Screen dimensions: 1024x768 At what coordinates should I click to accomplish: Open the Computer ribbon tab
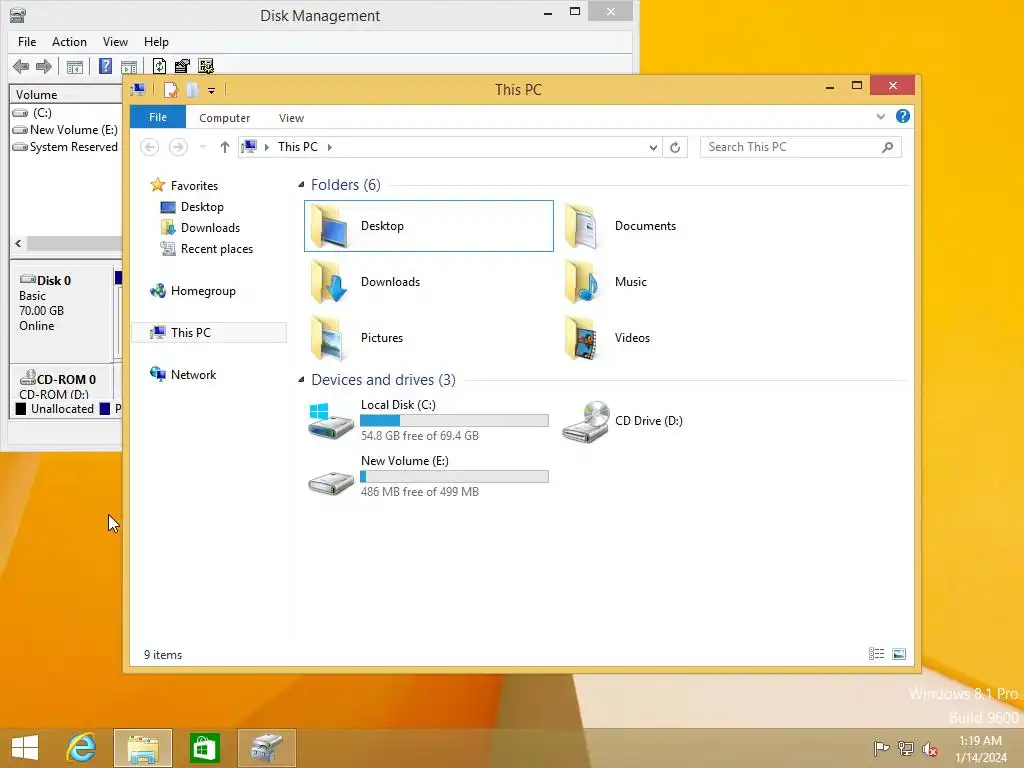pyautogui.click(x=225, y=118)
